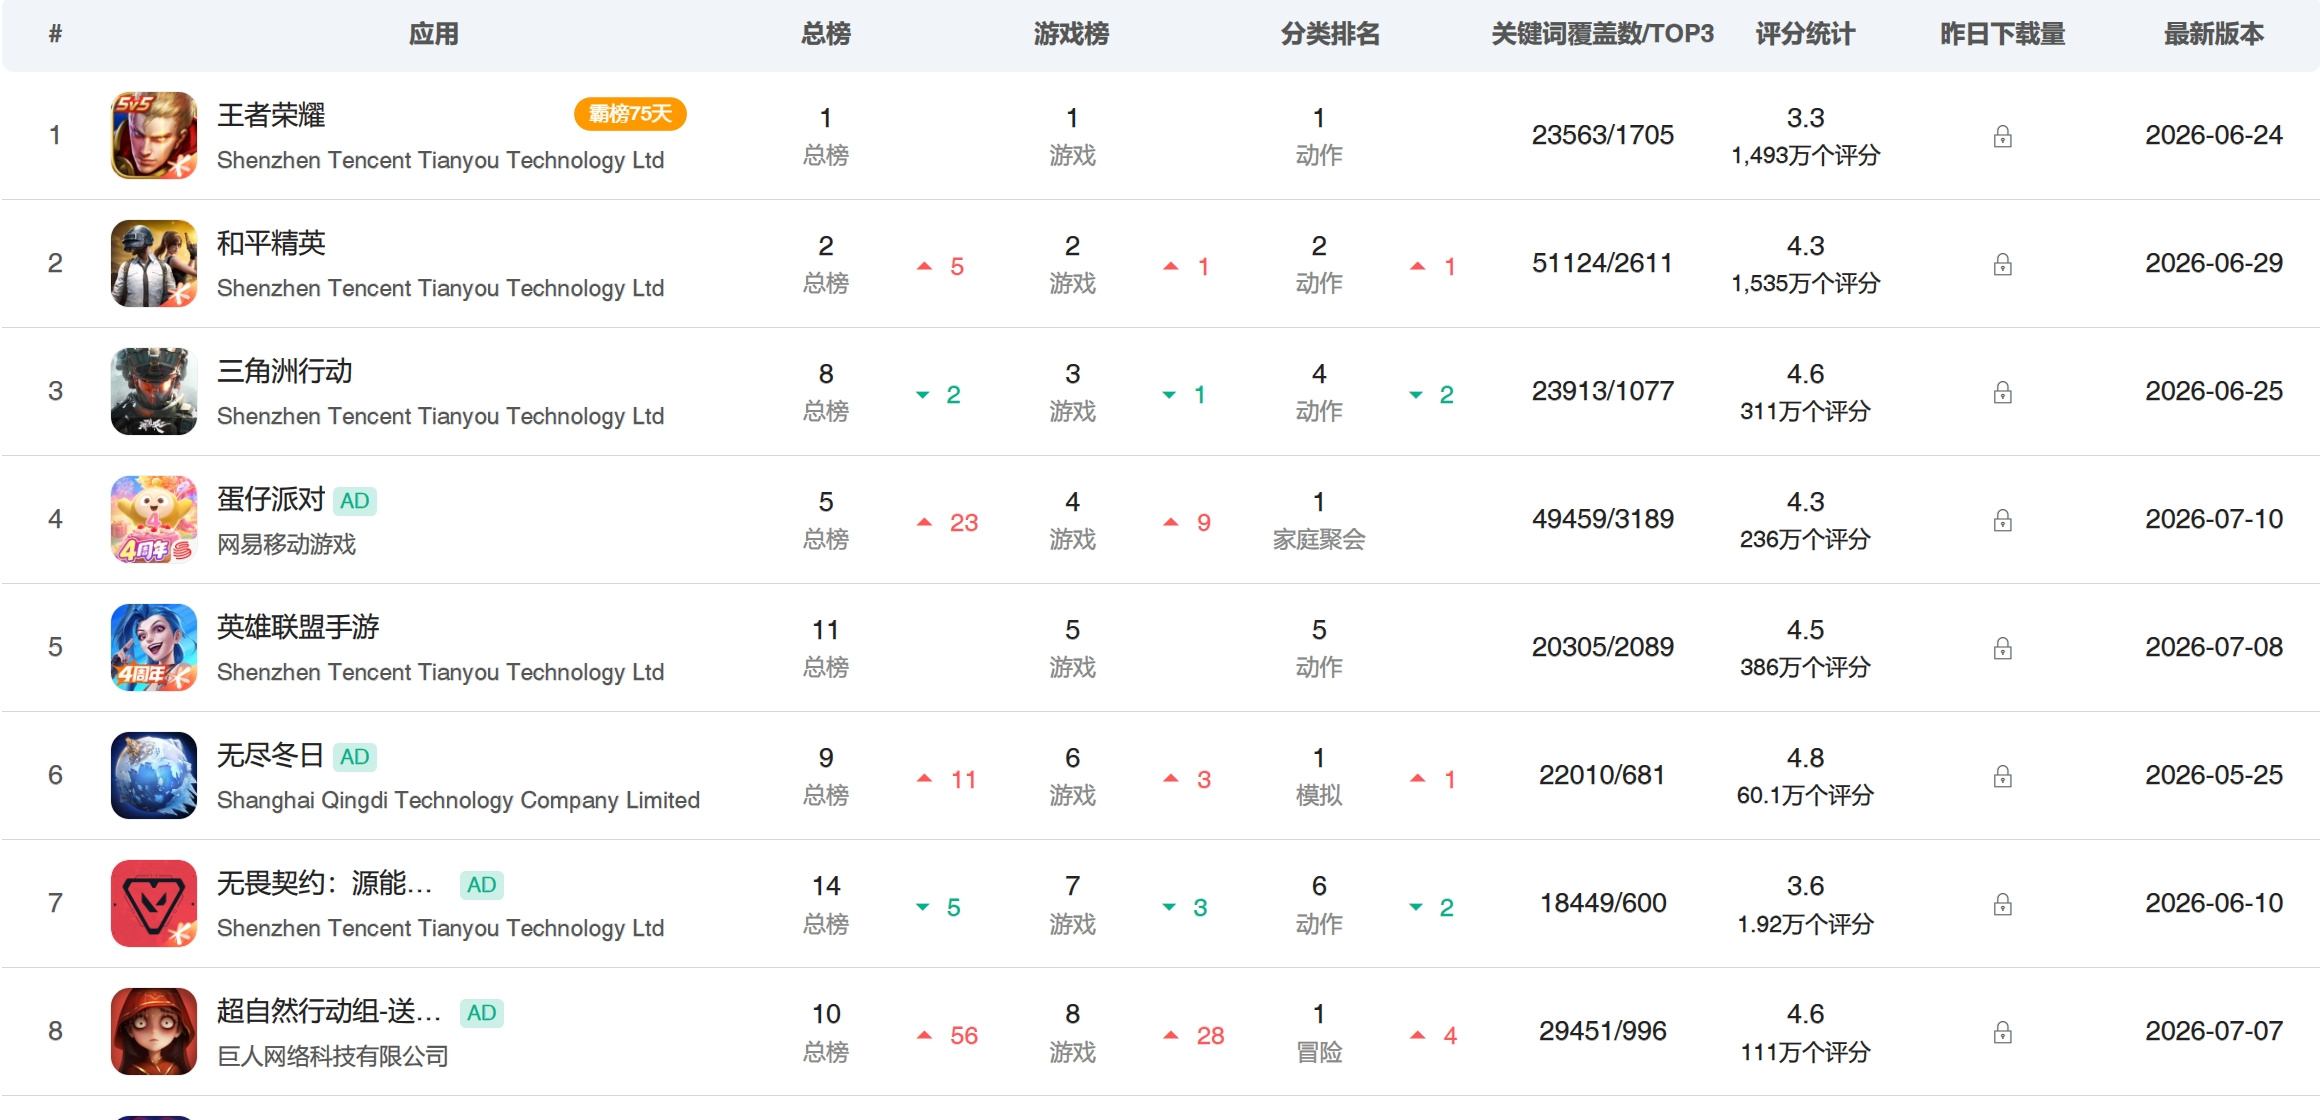2320x1120 pixels.
Task: Click the 评分统计 column header
Action: (1806, 34)
